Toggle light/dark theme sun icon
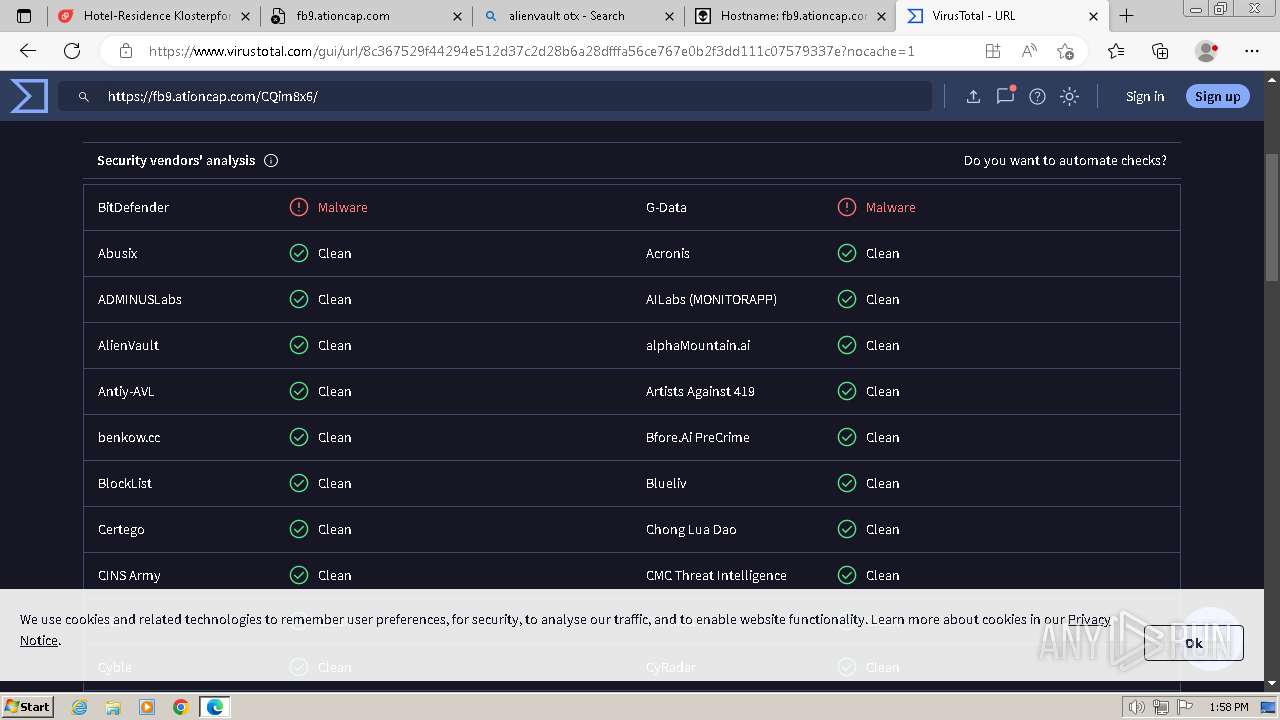 pyautogui.click(x=1069, y=97)
